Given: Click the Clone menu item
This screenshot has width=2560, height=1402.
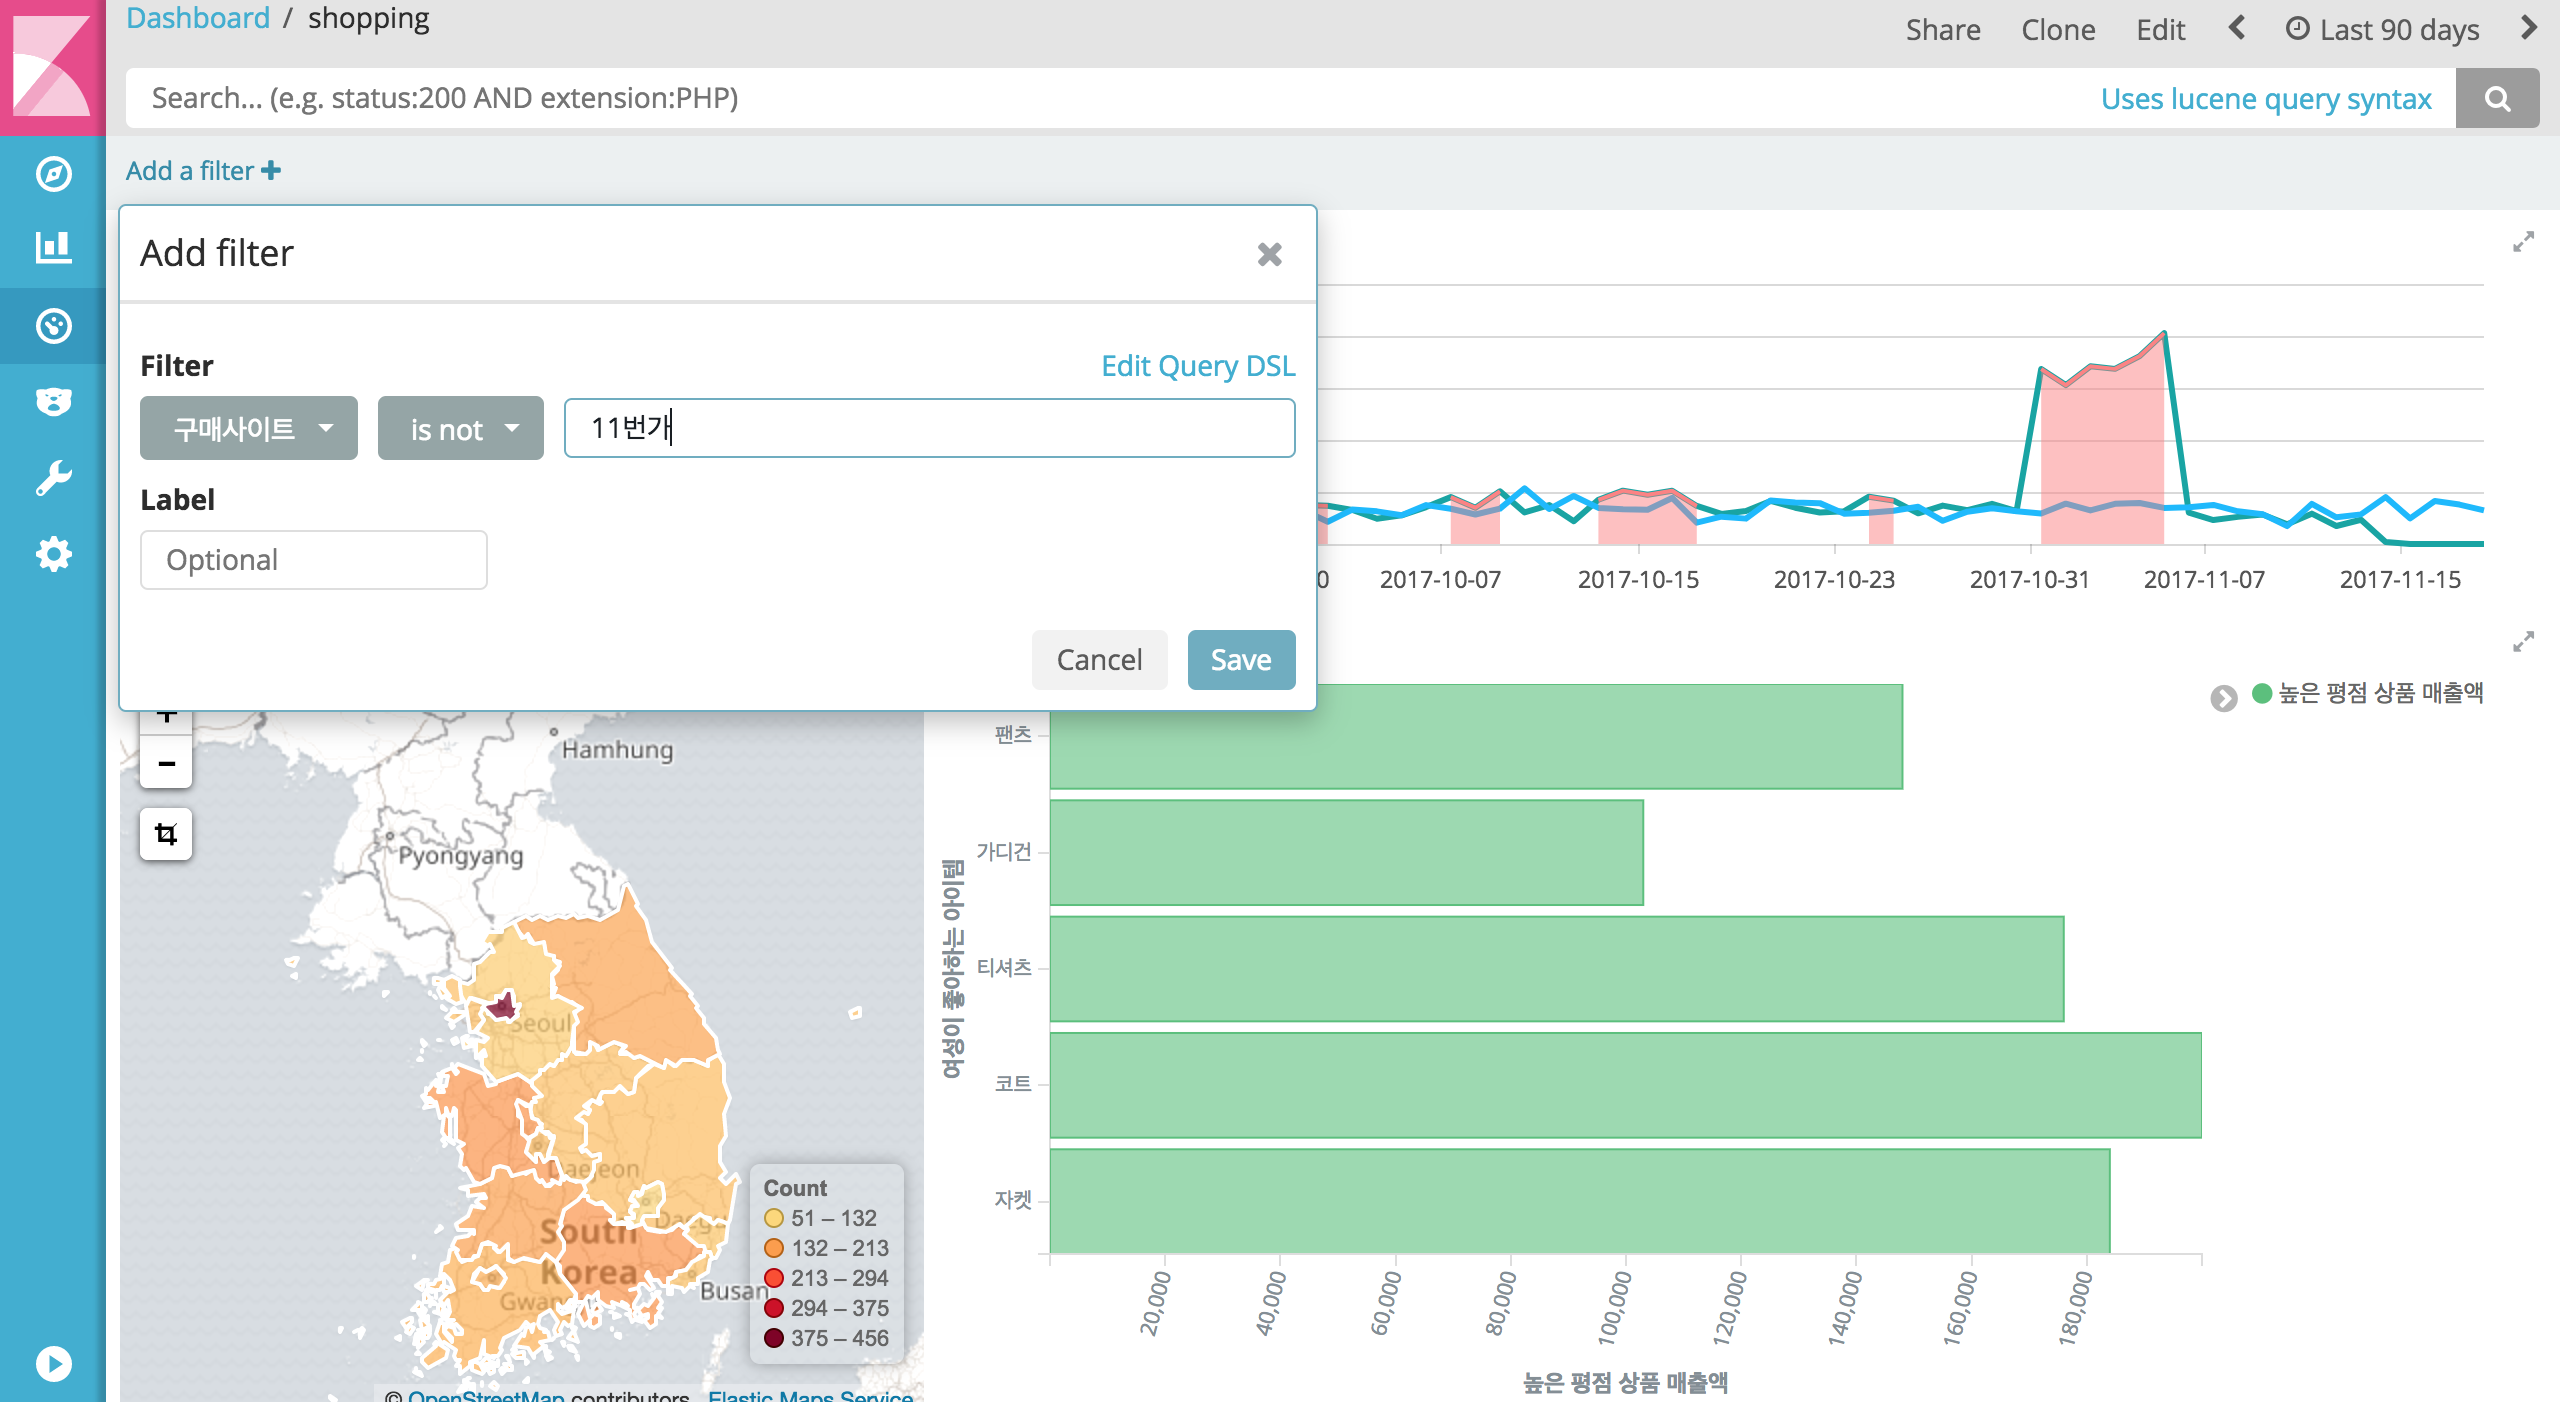Looking at the screenshot, I should tap(2057, 30).
